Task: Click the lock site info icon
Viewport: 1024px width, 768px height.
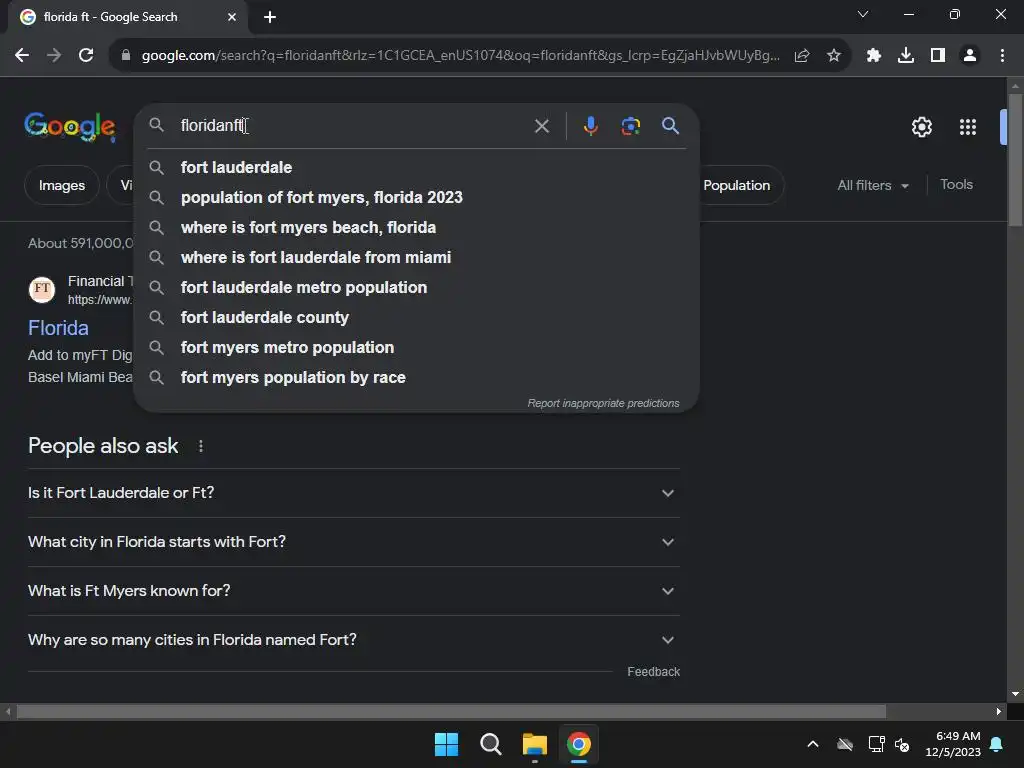Action: (126, 56)
